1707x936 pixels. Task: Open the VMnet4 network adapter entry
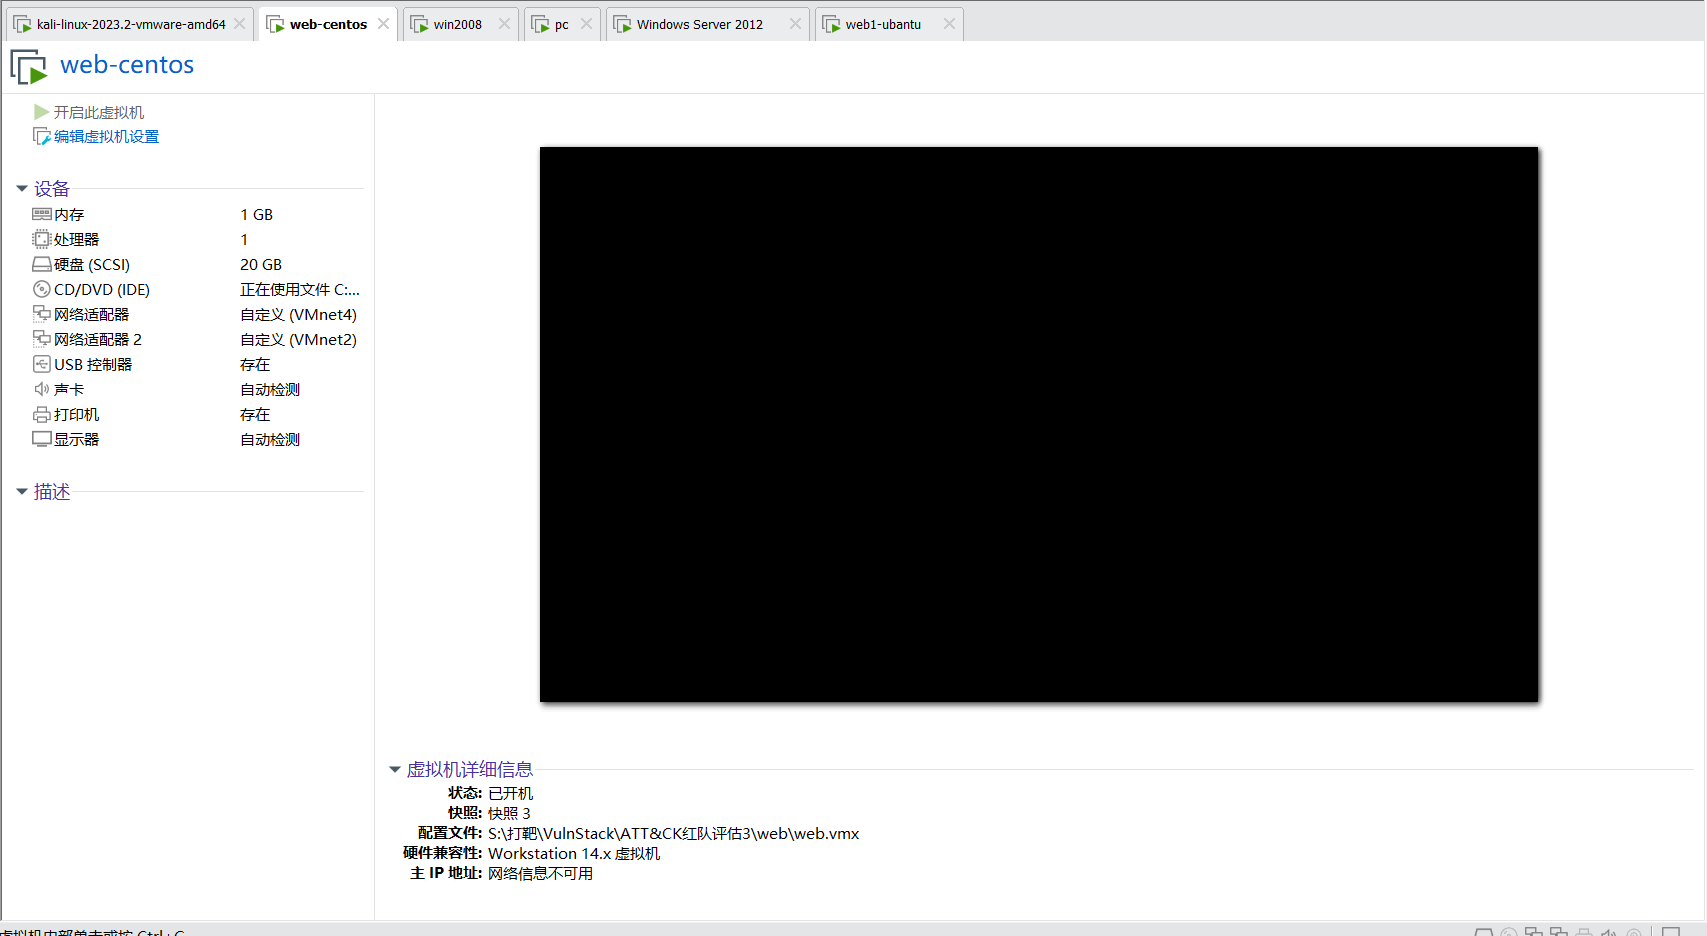pos(91,314)
